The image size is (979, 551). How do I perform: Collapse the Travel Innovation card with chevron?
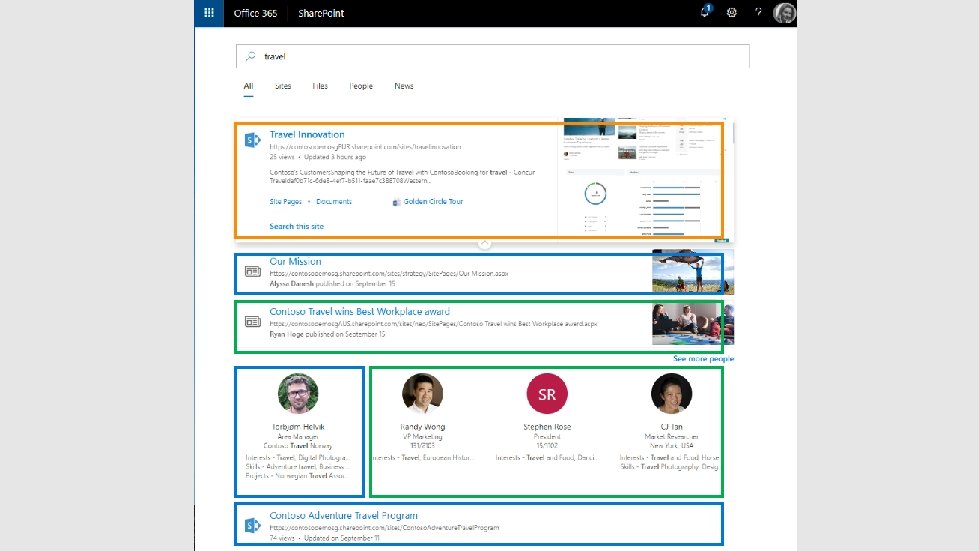click(485, 243)
